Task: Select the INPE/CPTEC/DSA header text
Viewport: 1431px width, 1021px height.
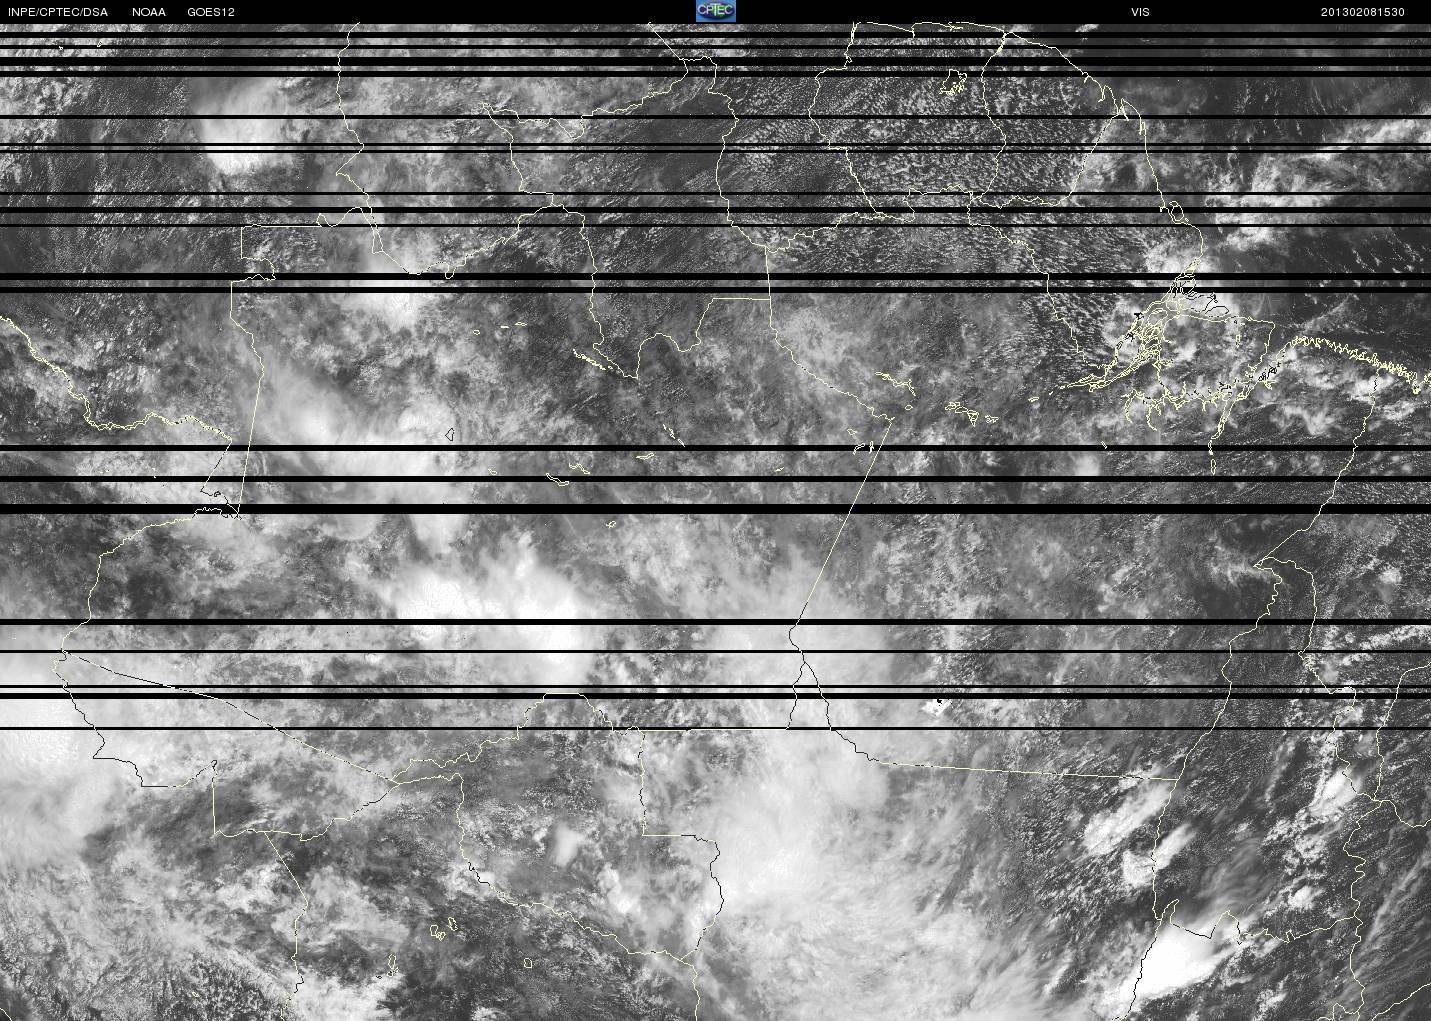Action: [57, 12]
